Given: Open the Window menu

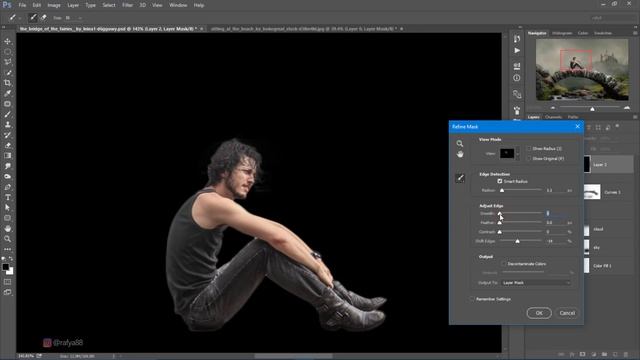Looking at the screenshot, I should tap(178, 5).
